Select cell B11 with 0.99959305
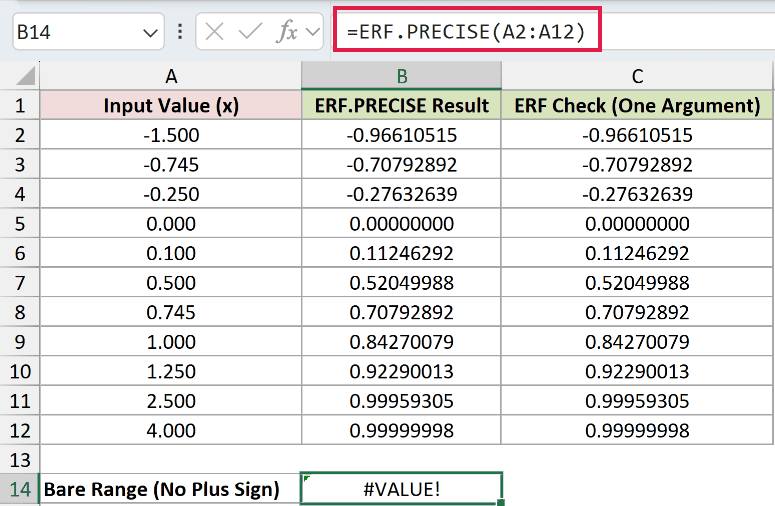The image size is (775, 506). coord(401,401)
